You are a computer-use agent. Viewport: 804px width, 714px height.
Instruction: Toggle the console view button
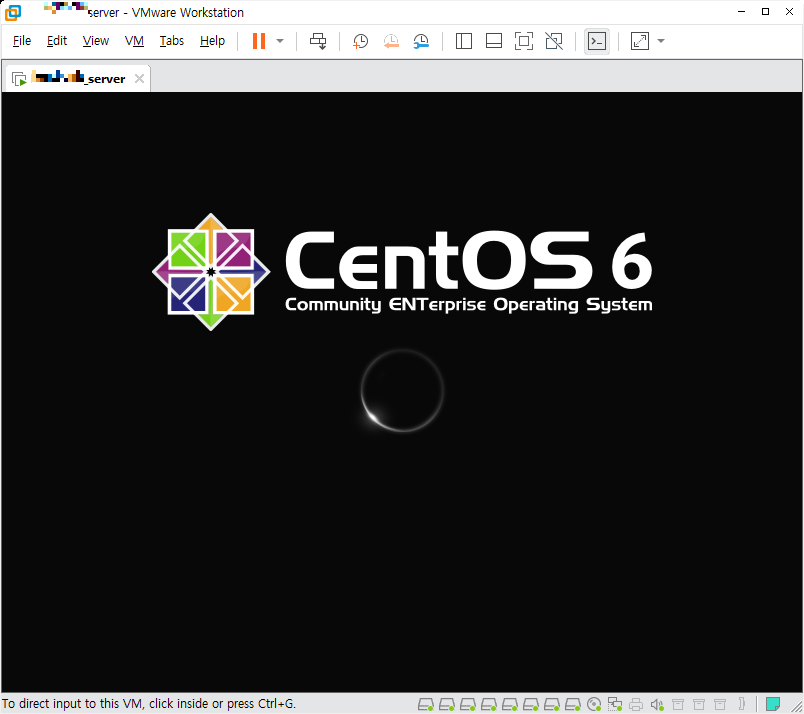[x=597, y=41]
